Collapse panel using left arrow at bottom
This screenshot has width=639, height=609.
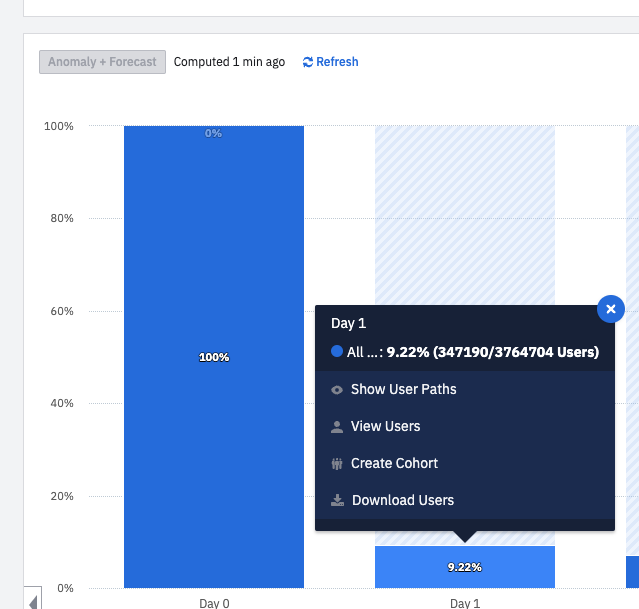(x=33, y=601)
